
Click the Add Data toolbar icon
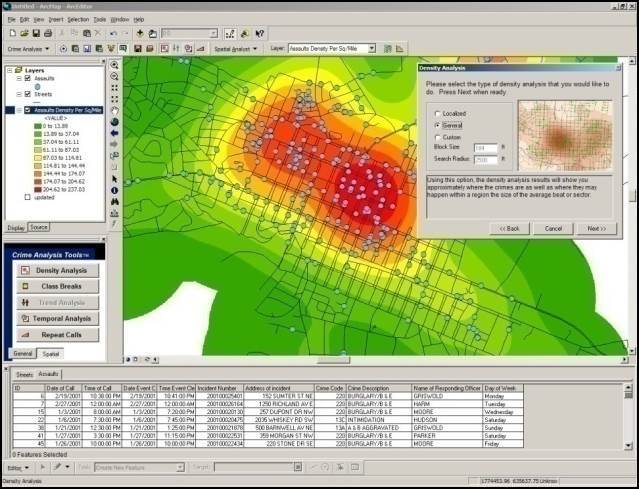[140, 33]
